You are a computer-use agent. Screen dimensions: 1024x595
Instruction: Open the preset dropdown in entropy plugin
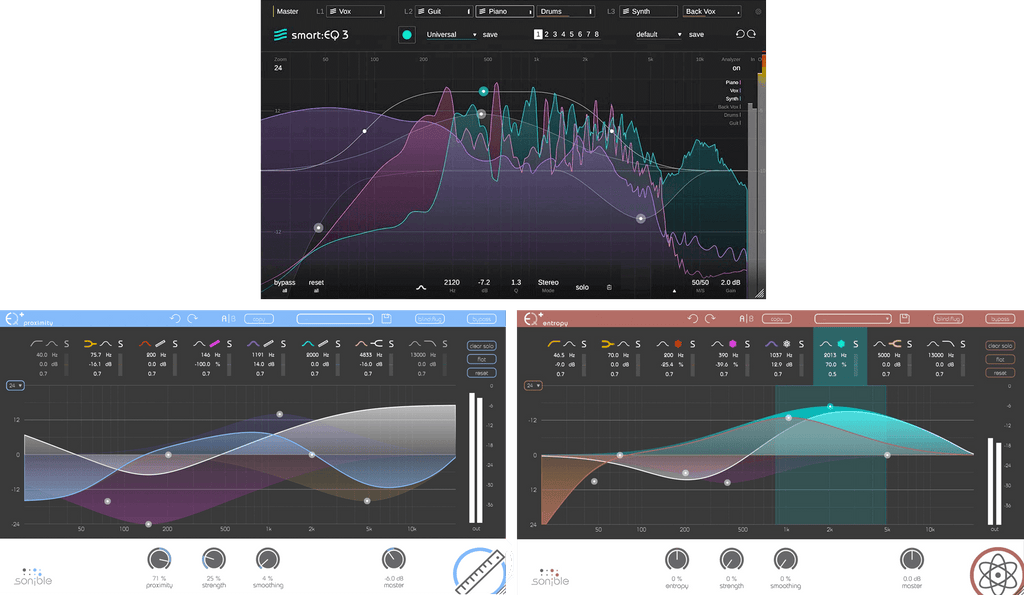[x=852, y=319]
